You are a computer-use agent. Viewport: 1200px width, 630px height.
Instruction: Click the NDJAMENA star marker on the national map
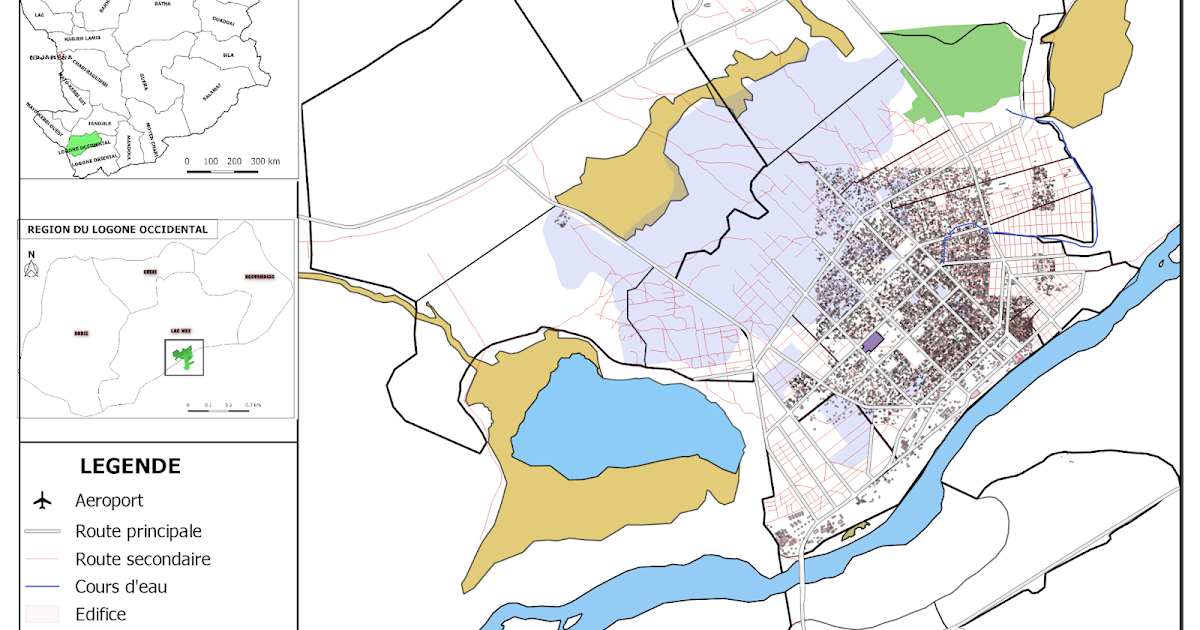(x=60, y=53)
